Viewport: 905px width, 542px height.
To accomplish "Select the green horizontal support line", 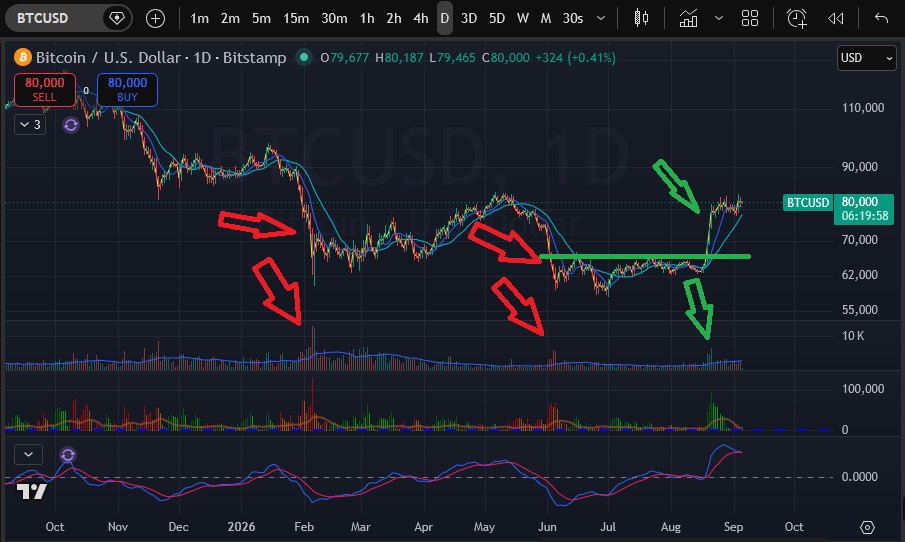I will pos(644,256).
